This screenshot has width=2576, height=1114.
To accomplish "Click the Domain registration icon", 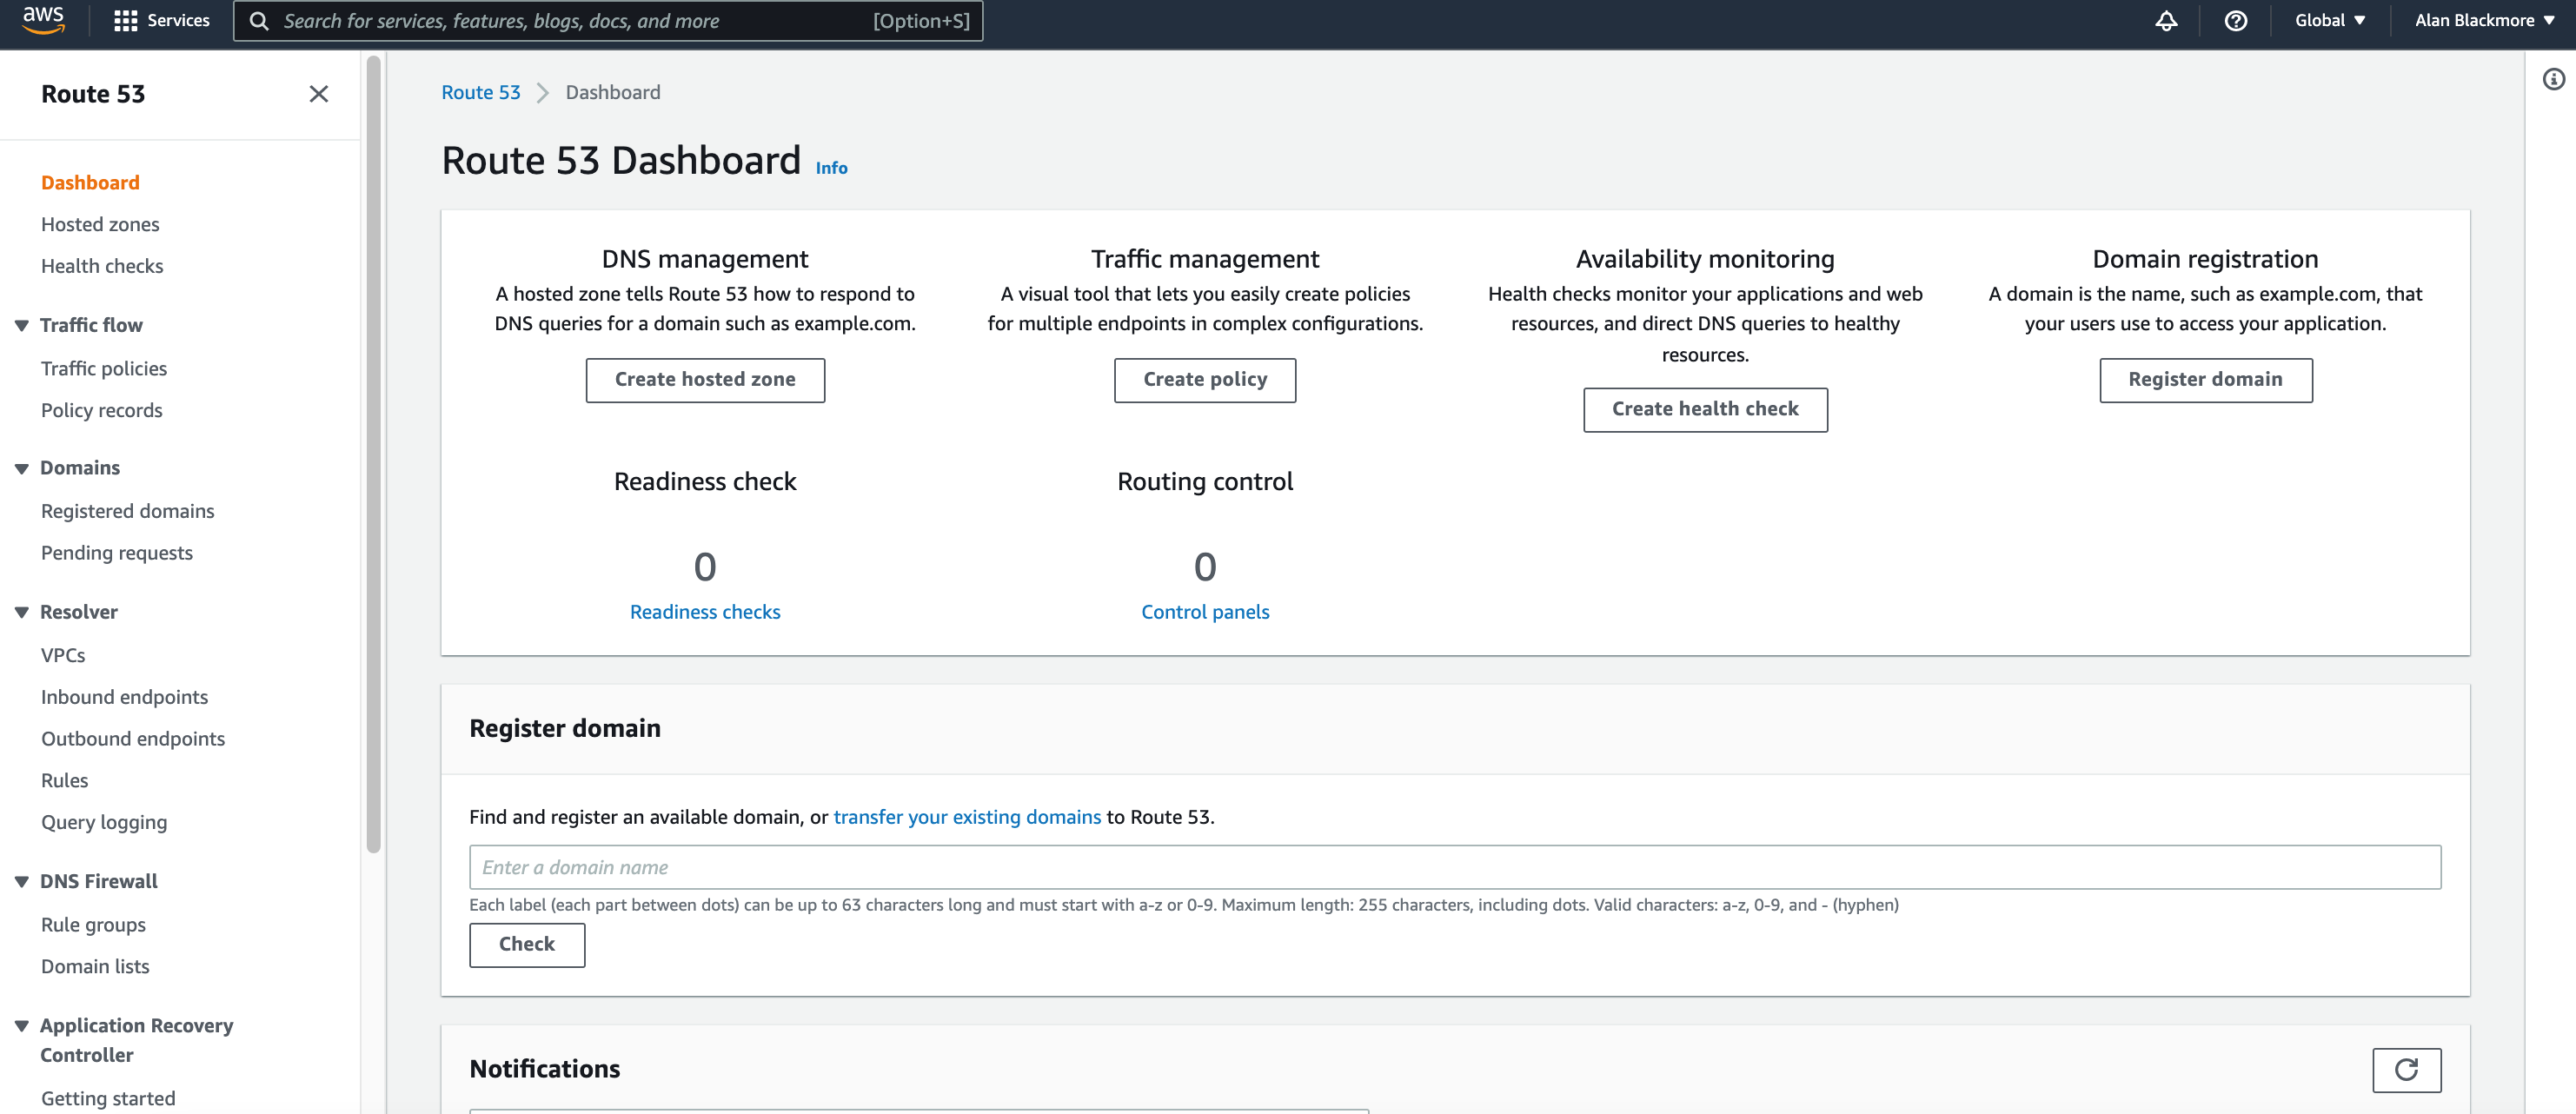I will point(2203,258).
